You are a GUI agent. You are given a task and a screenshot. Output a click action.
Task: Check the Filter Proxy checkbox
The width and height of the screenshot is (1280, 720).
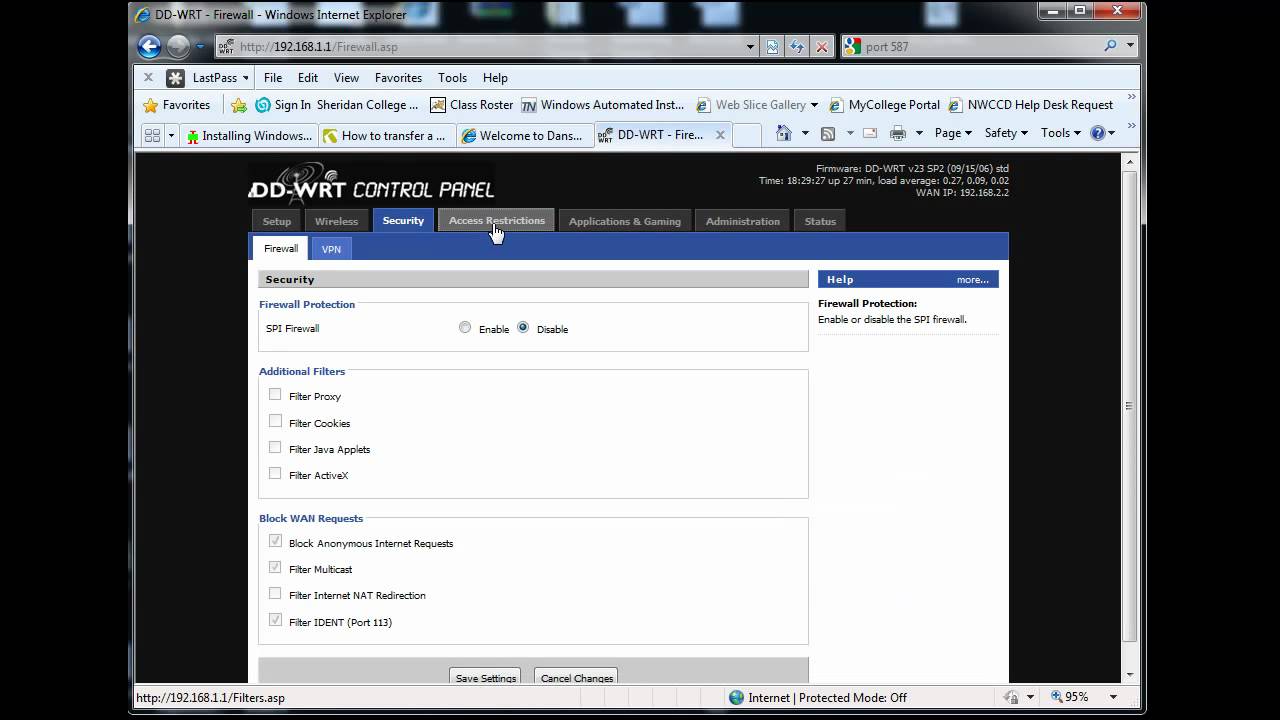pos(275,395)
